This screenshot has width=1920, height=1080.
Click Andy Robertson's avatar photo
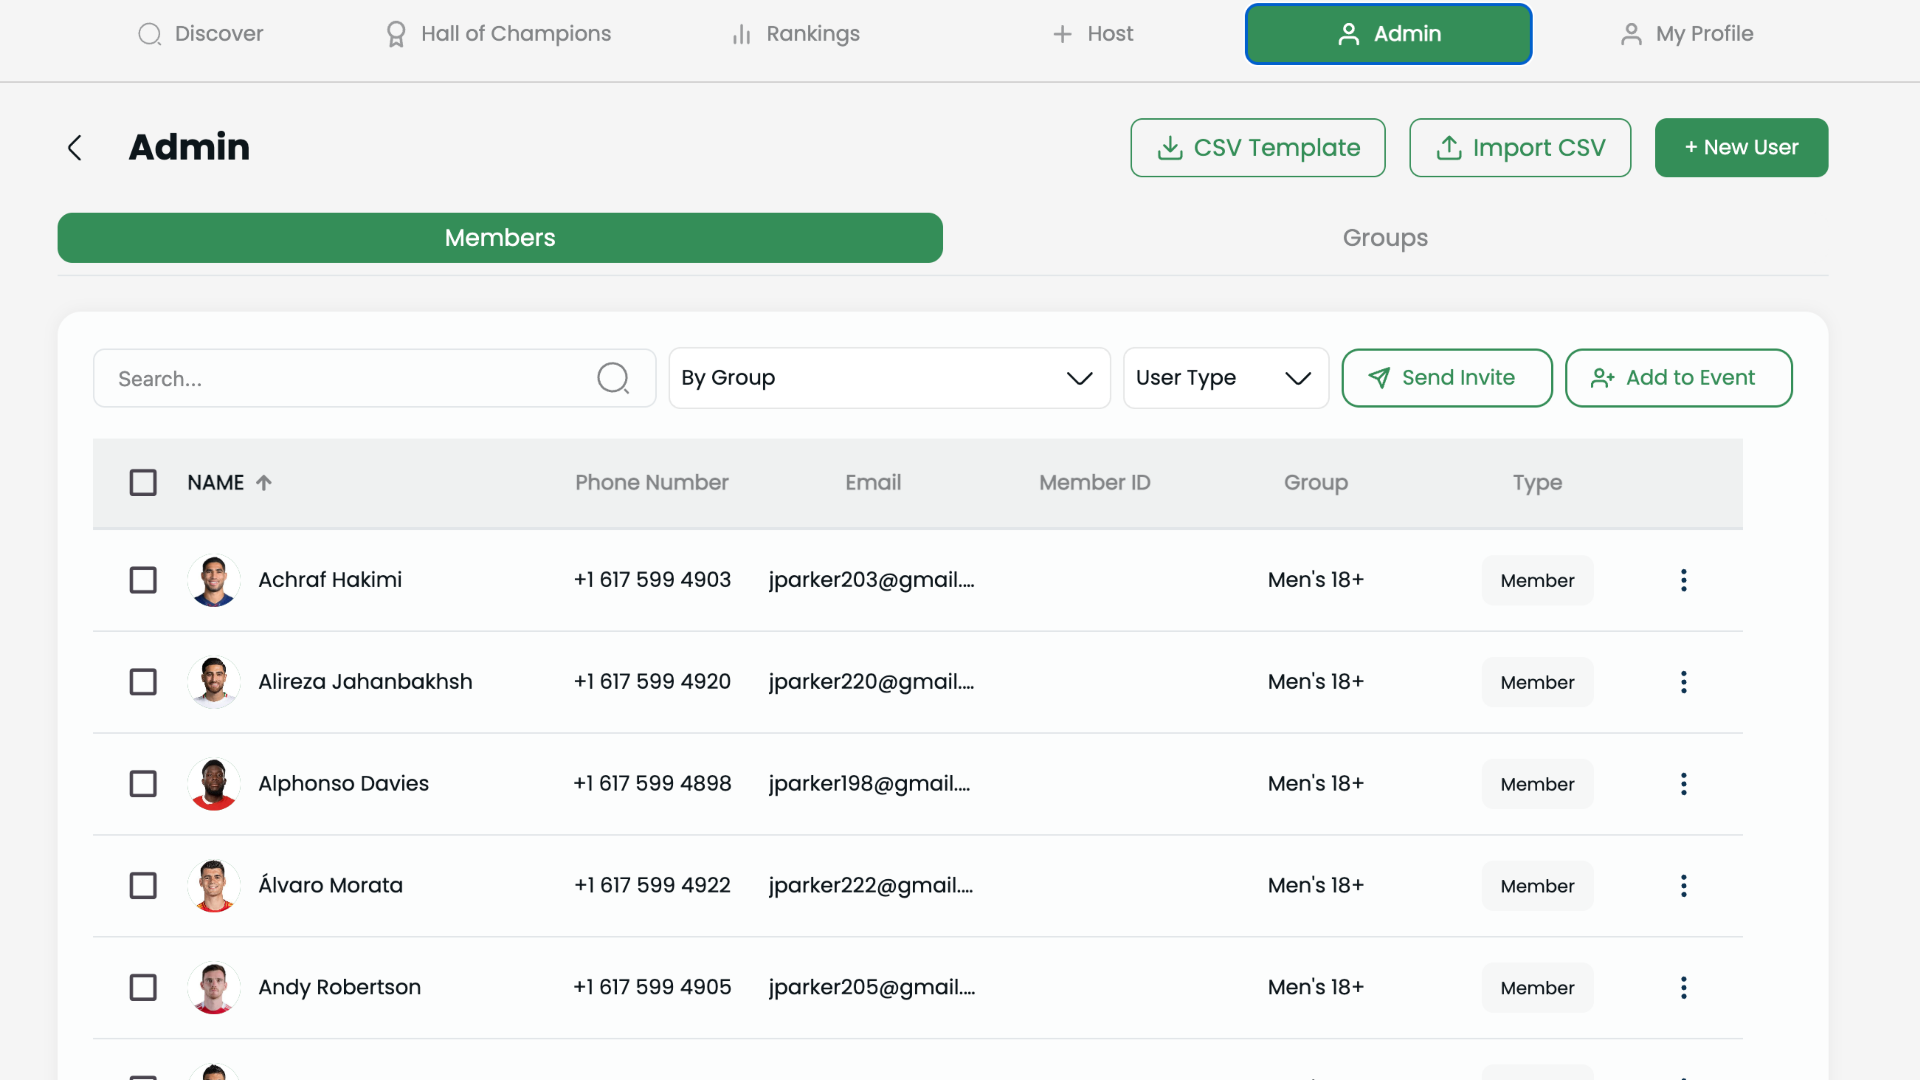tap(214, 988)
